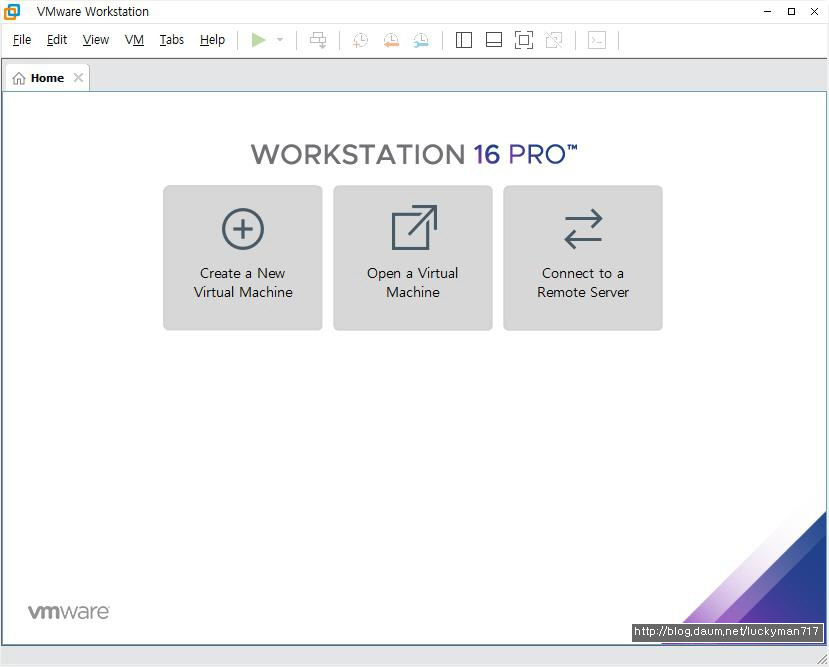Close the VMware Workstation window

coord(815,12)
